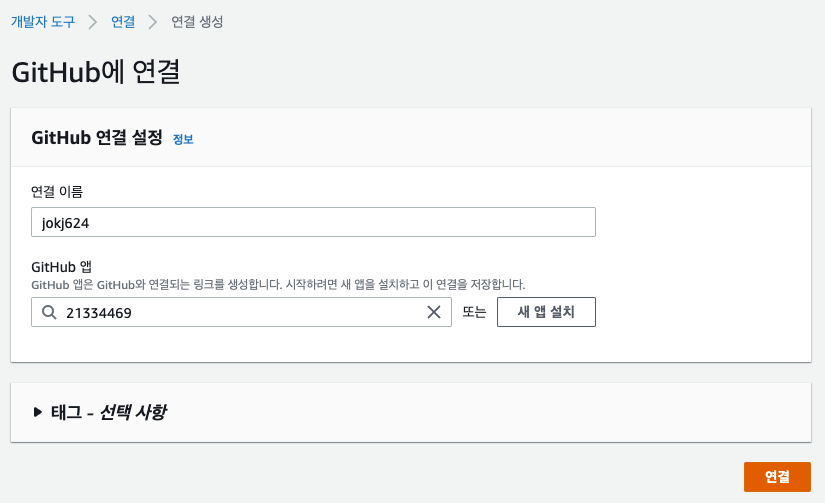
Task: Click the GitHub에 연결 page heading
Action: coord(96,72)
